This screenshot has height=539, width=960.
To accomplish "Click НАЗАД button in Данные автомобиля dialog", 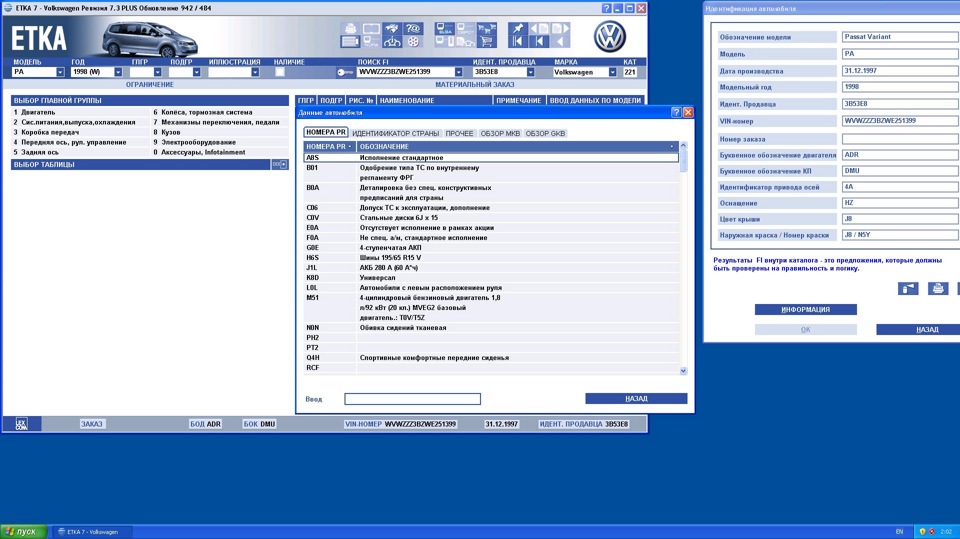I will pos(636,399).
